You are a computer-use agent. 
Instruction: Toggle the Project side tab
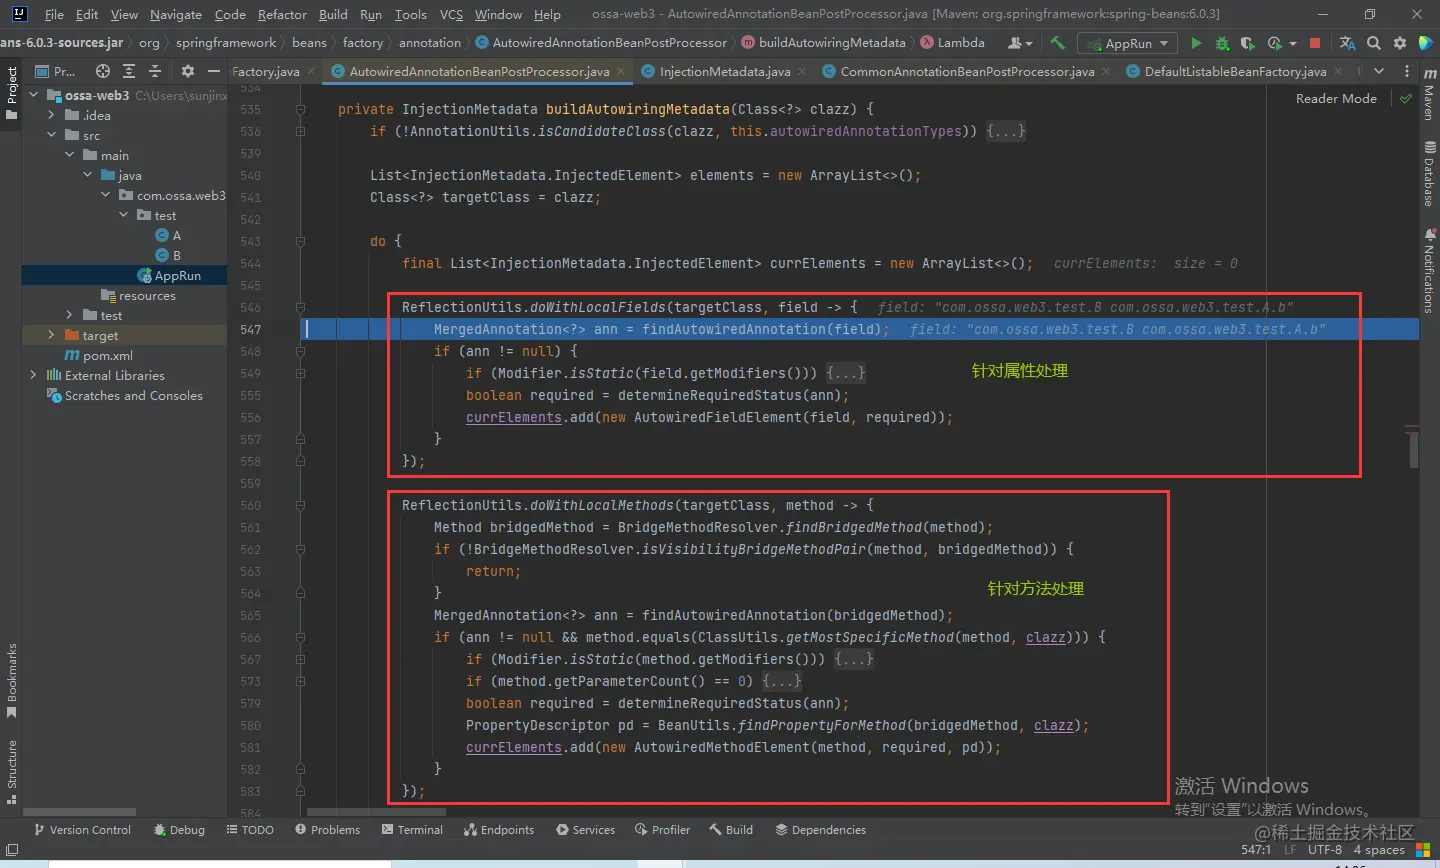click(x=11, y=92)
